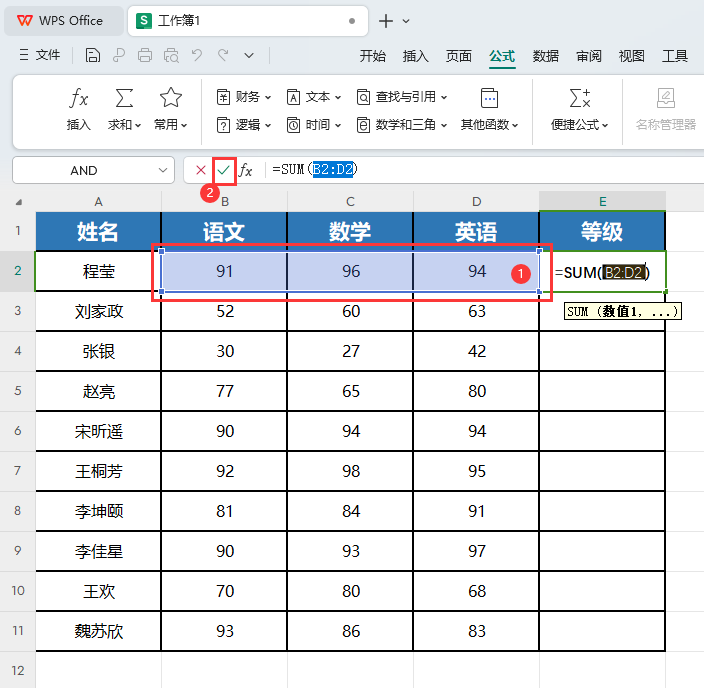Click the Undo arrow icon

pos(197,56)
